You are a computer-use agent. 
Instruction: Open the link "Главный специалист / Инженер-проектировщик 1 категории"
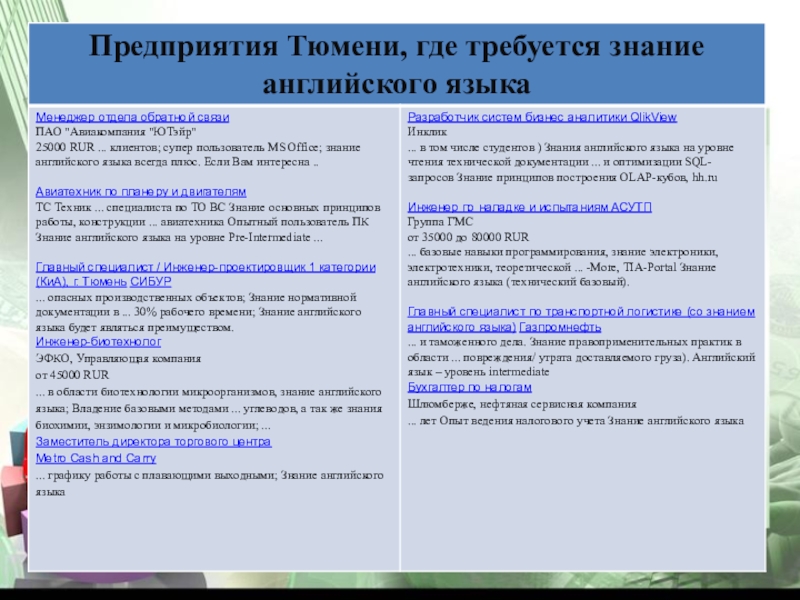[206, 267]
